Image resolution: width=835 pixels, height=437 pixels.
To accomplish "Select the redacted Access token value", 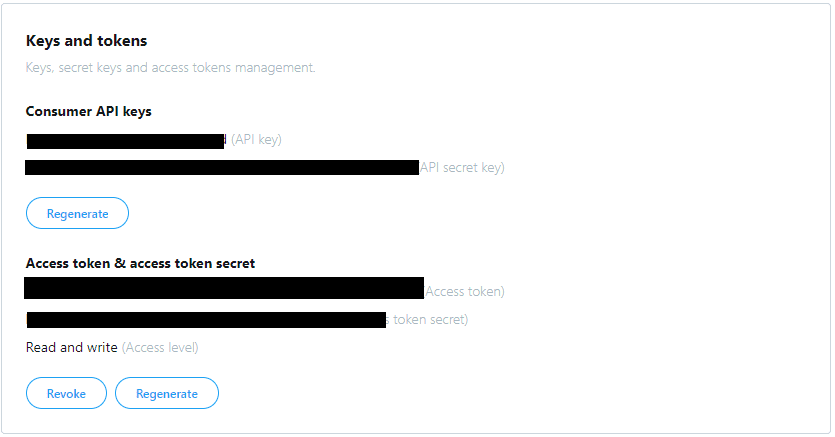I will click(x=224, y=287).
